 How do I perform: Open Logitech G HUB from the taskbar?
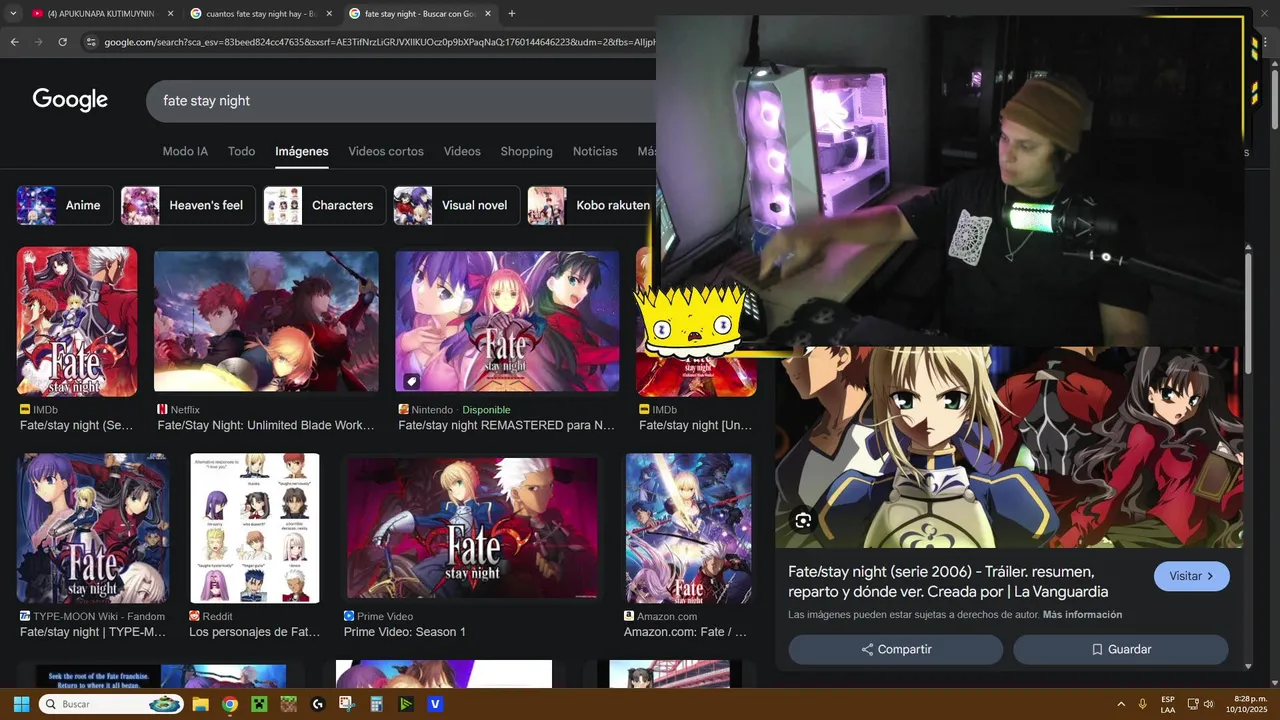pyautogui.click(x=318, y=704)
